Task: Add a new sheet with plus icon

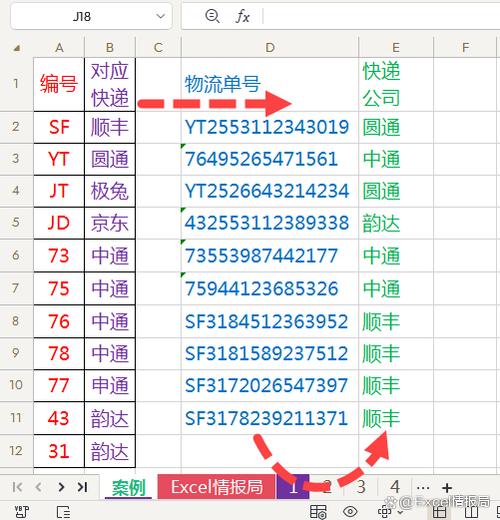Action: click(447, 488)
